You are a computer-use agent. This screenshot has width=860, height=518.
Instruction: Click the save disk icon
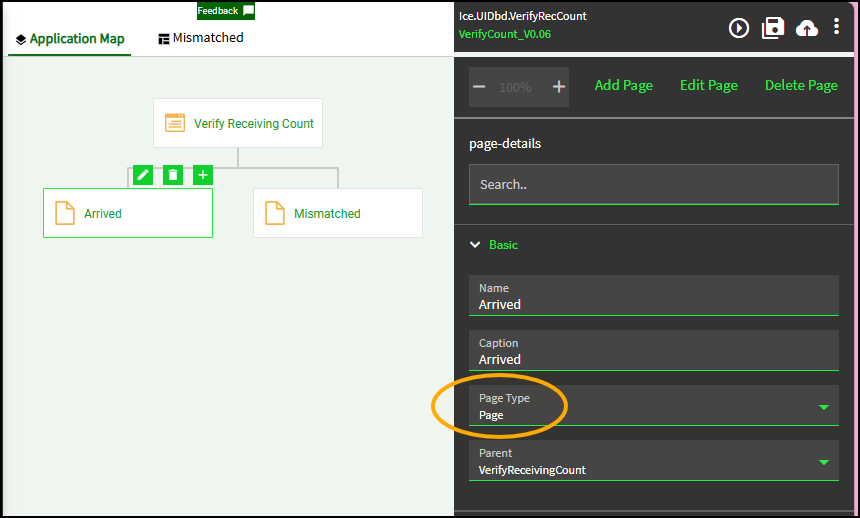[x=773, y=28]
